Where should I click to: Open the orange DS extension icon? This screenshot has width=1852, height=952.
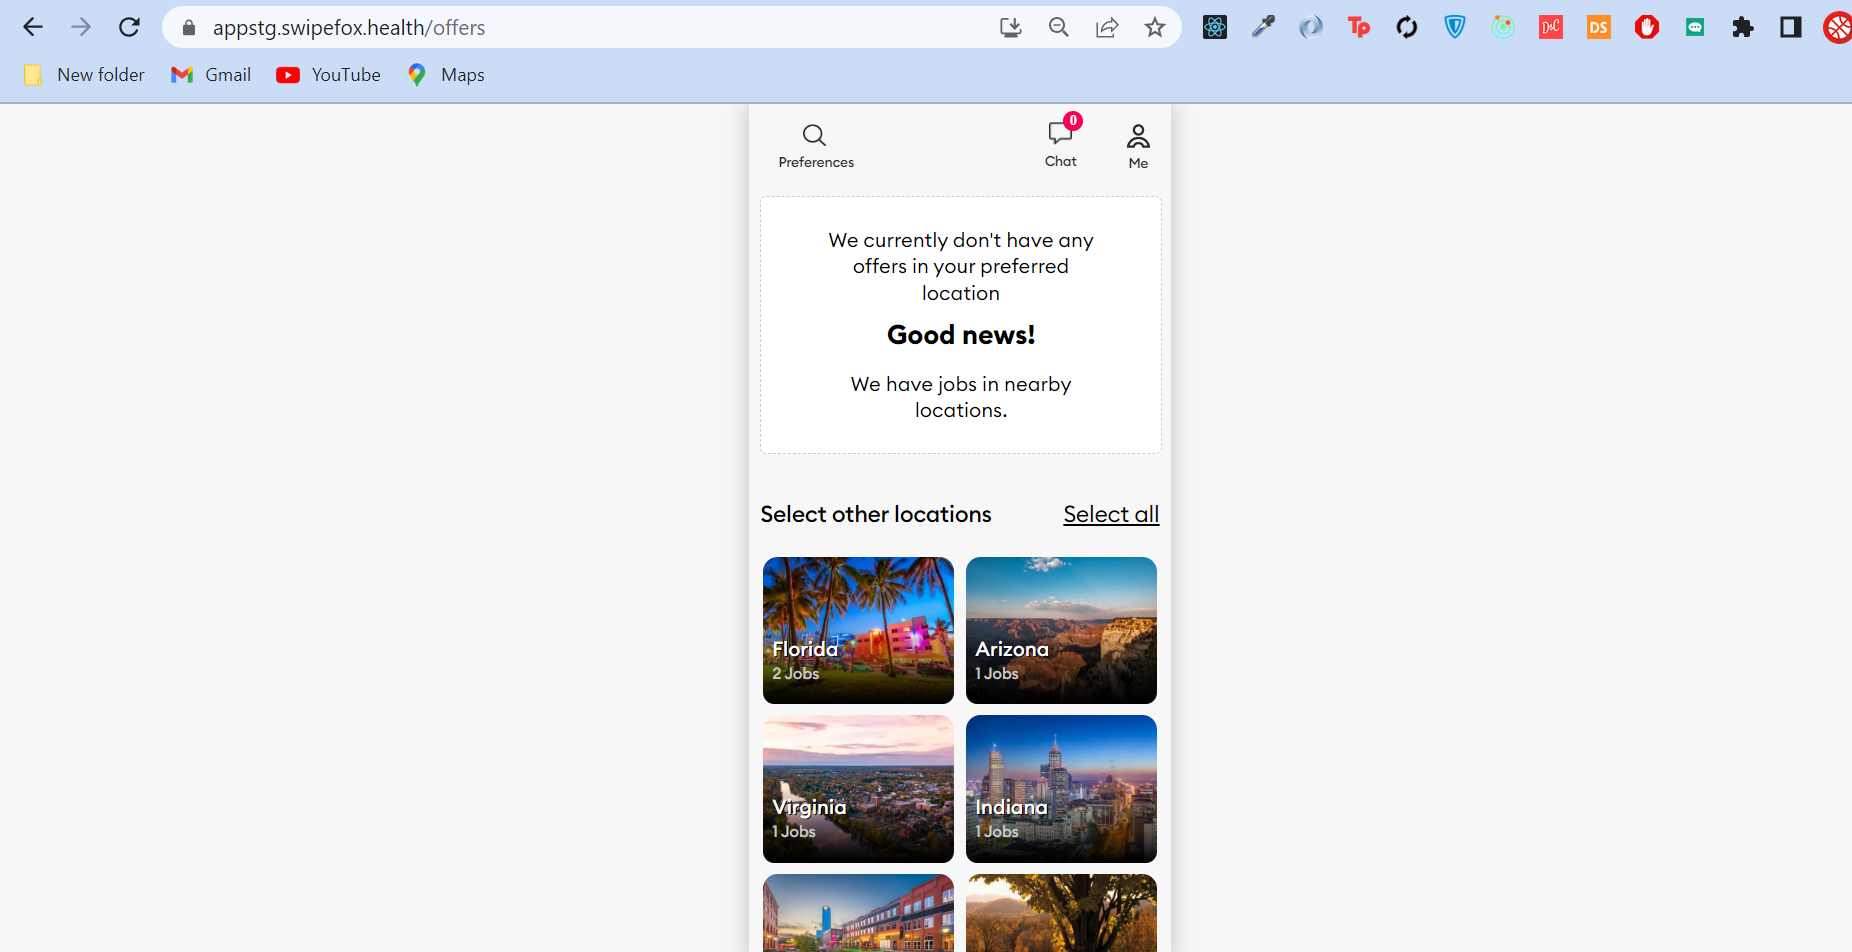click(x=1599, y=27)
